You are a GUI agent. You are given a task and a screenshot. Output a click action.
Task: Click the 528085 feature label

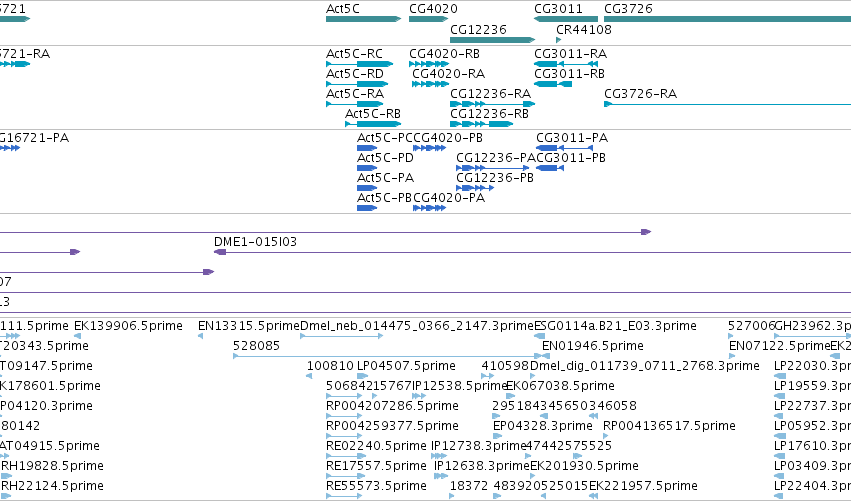pos(256,346)
